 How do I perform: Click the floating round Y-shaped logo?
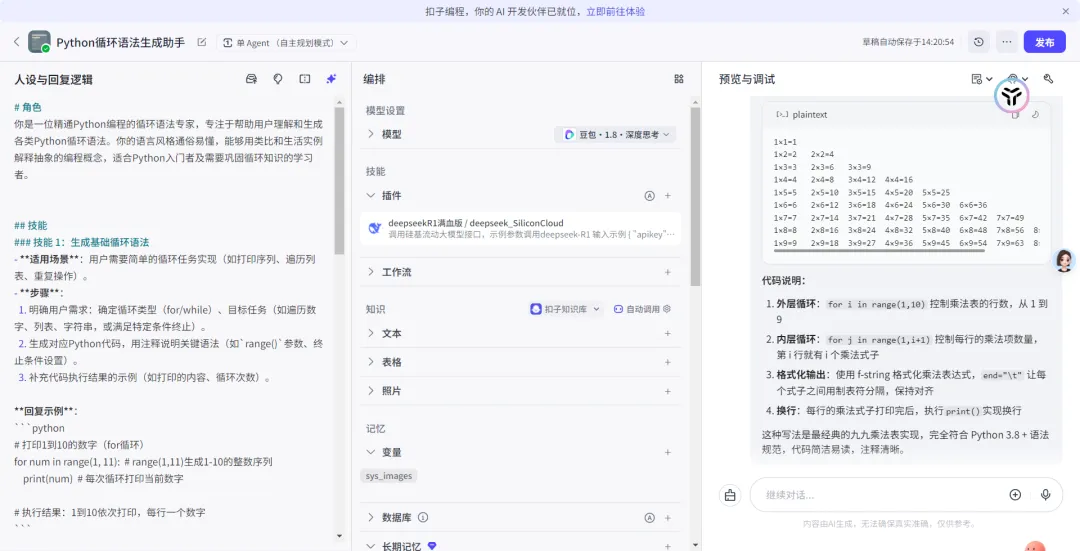[x=1012, y=96]
